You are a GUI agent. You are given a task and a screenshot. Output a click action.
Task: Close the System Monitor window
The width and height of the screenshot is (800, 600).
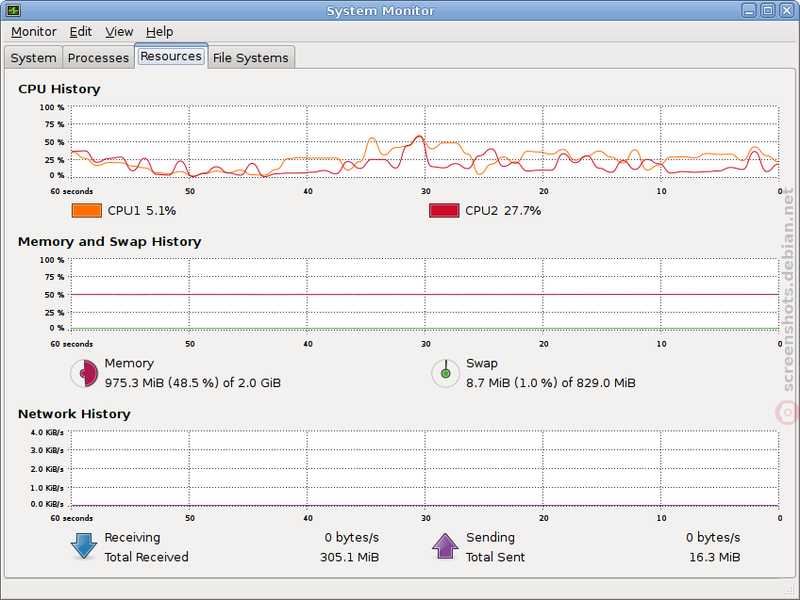coord(787,10)
